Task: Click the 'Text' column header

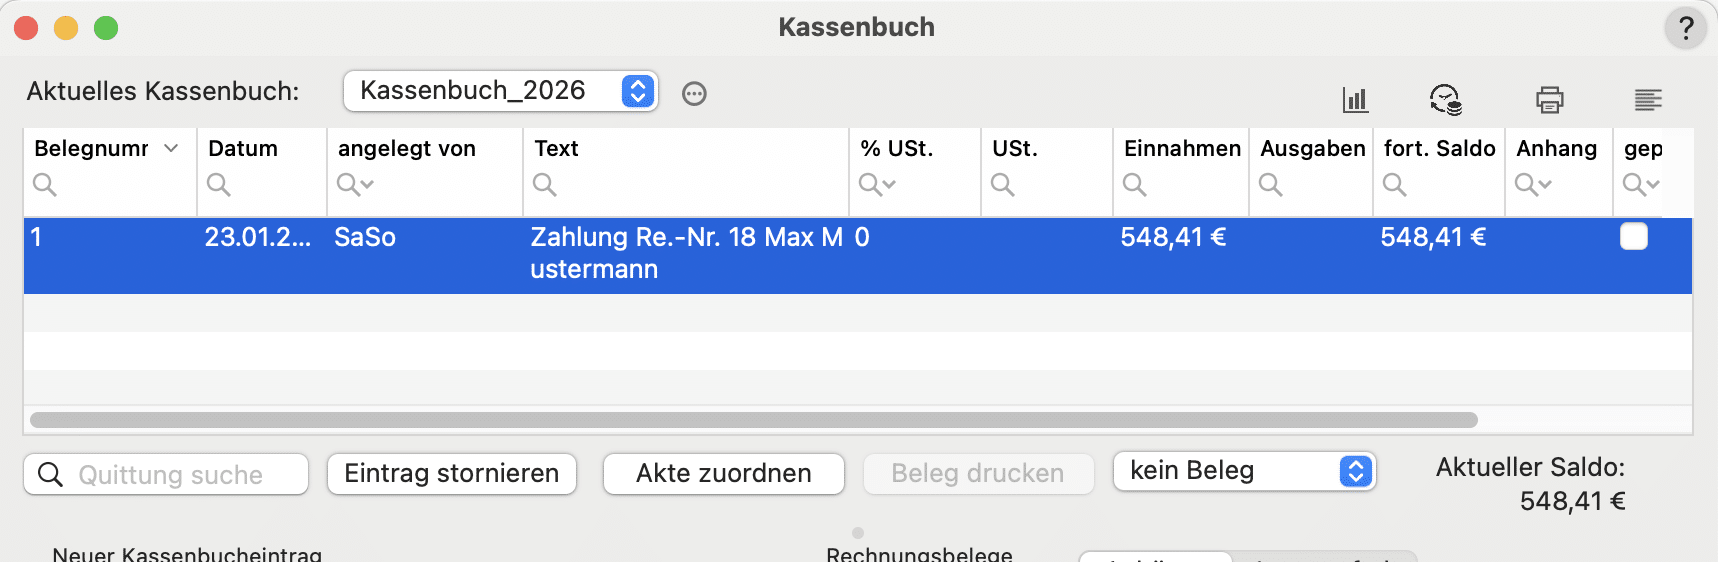Action: pos(557,149)
